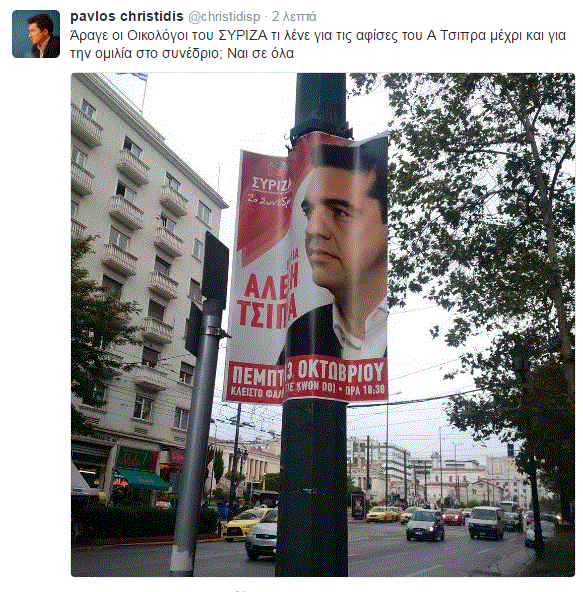
Task: Click the ΣΥΡΙΖΑ logo on the red poster
Action: click(x=271, y=183)
